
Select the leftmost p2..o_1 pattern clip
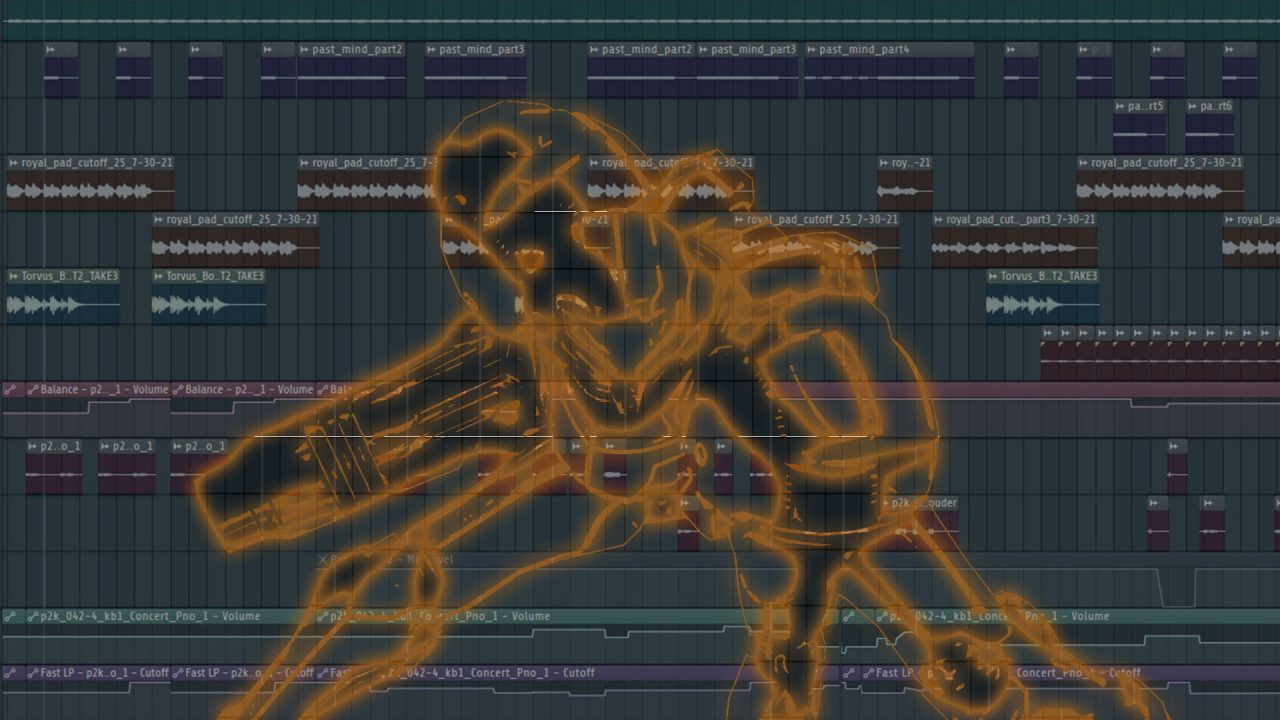point(54,468)
